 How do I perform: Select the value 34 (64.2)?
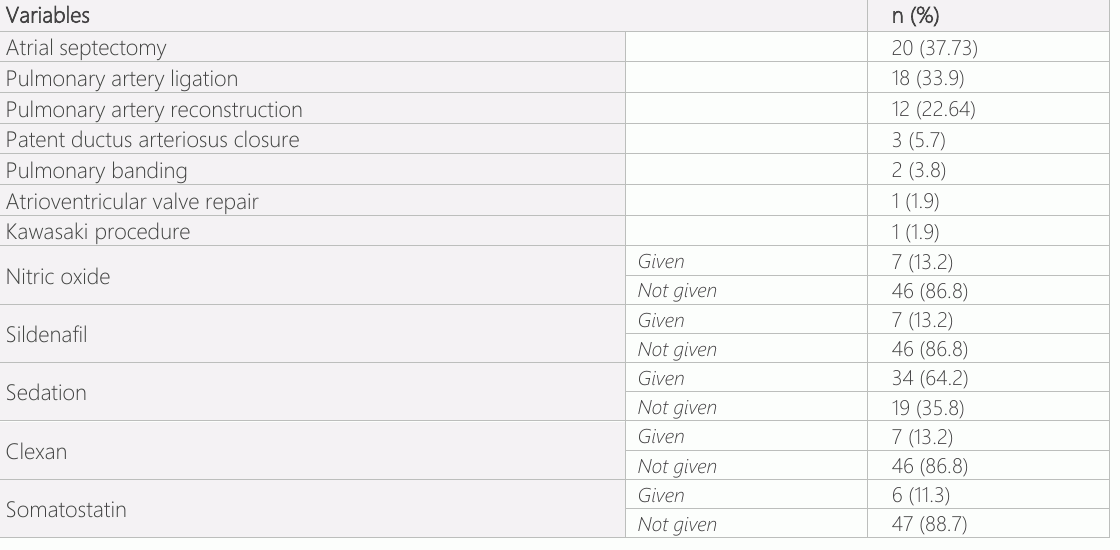(x=929, y=378)
